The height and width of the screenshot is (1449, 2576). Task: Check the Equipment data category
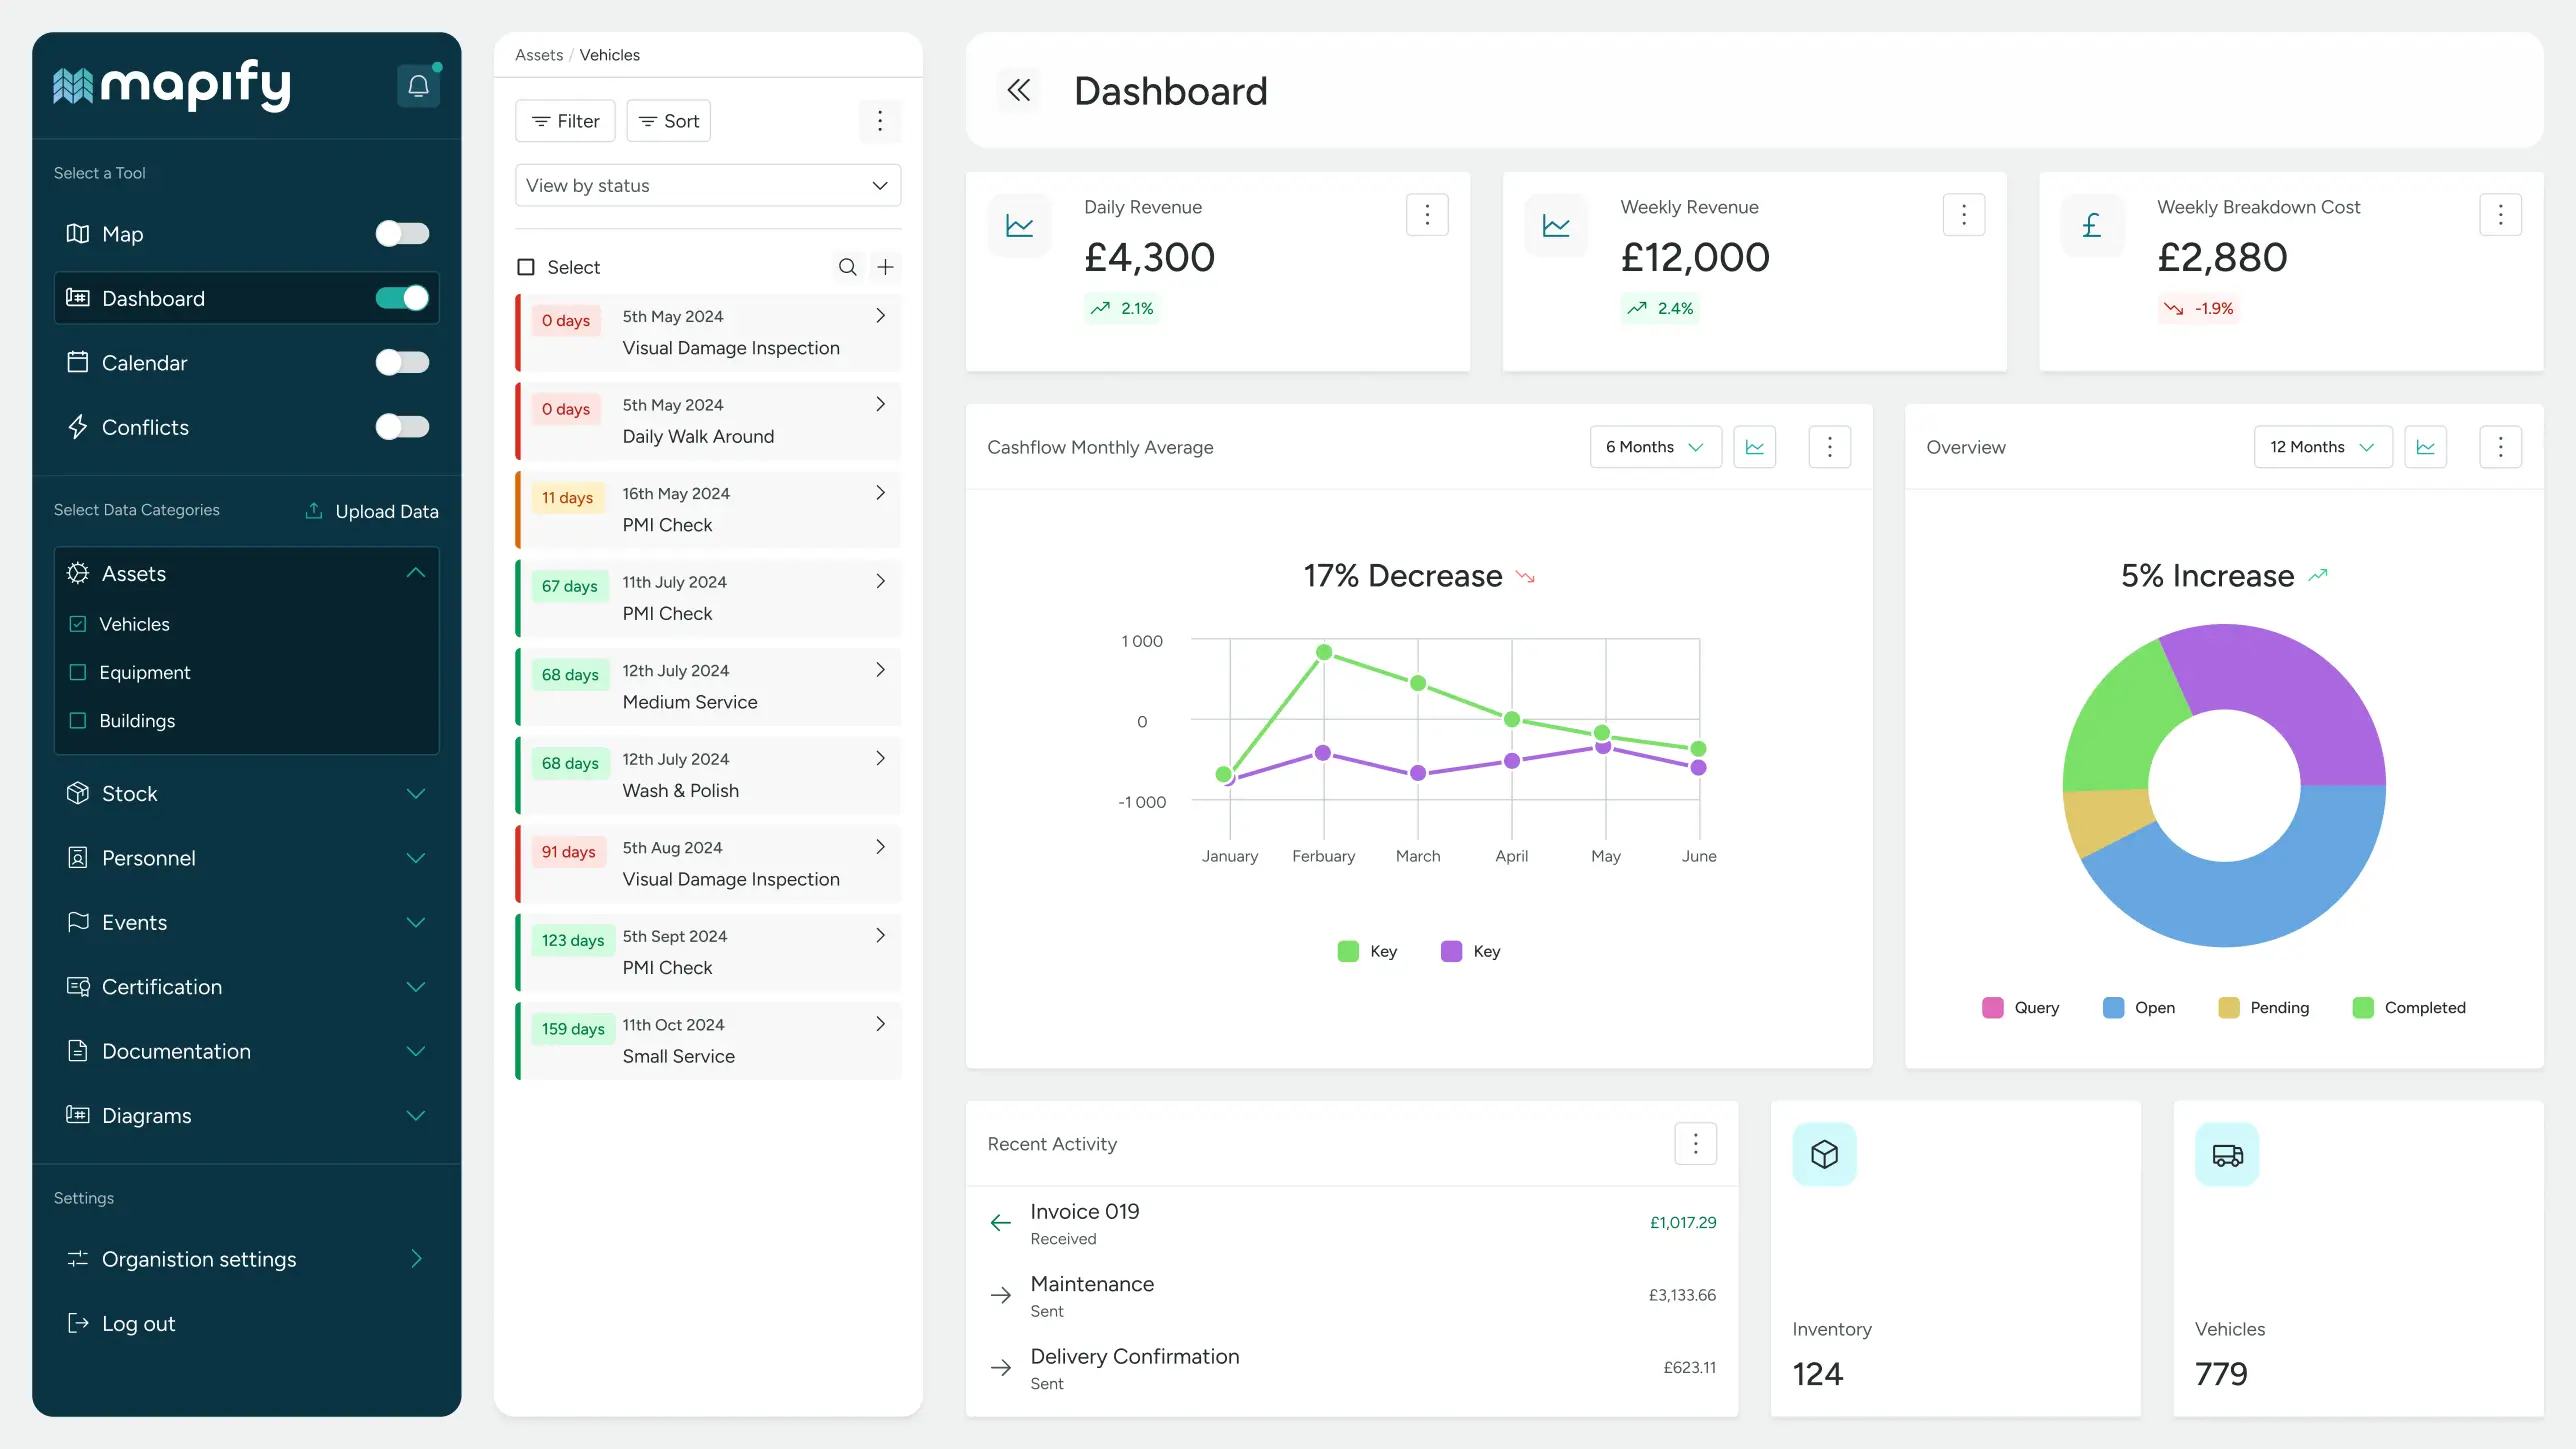(78, 672)
